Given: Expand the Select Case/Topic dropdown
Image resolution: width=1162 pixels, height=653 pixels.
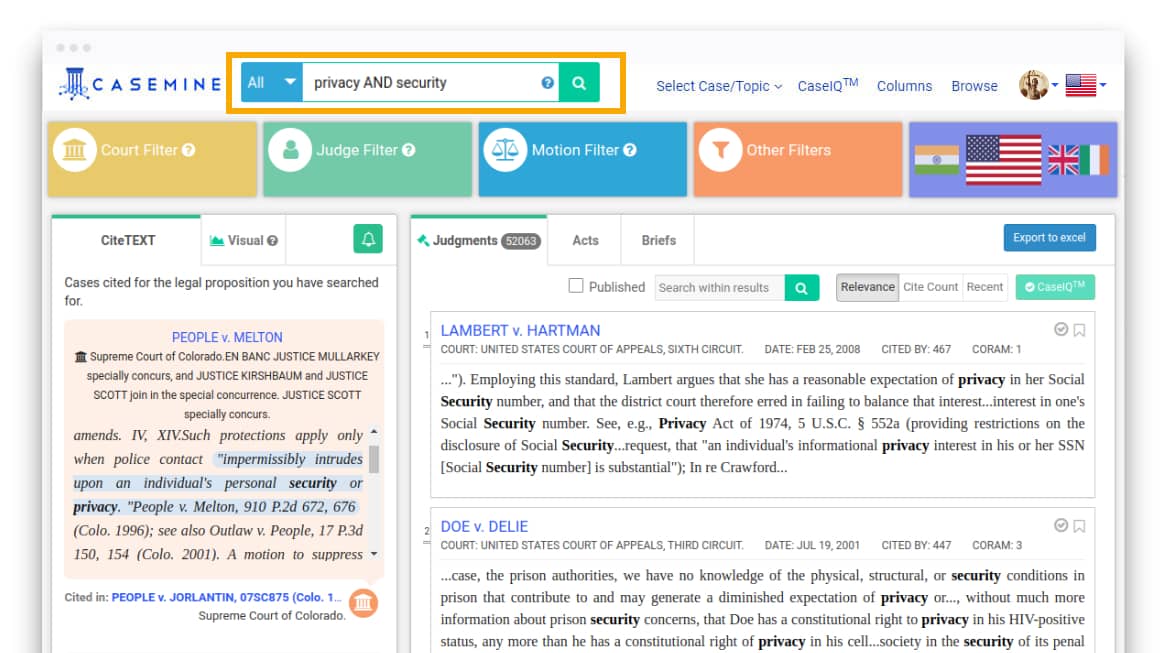Looking at the screenshot, I should click(x=718, y=86).
